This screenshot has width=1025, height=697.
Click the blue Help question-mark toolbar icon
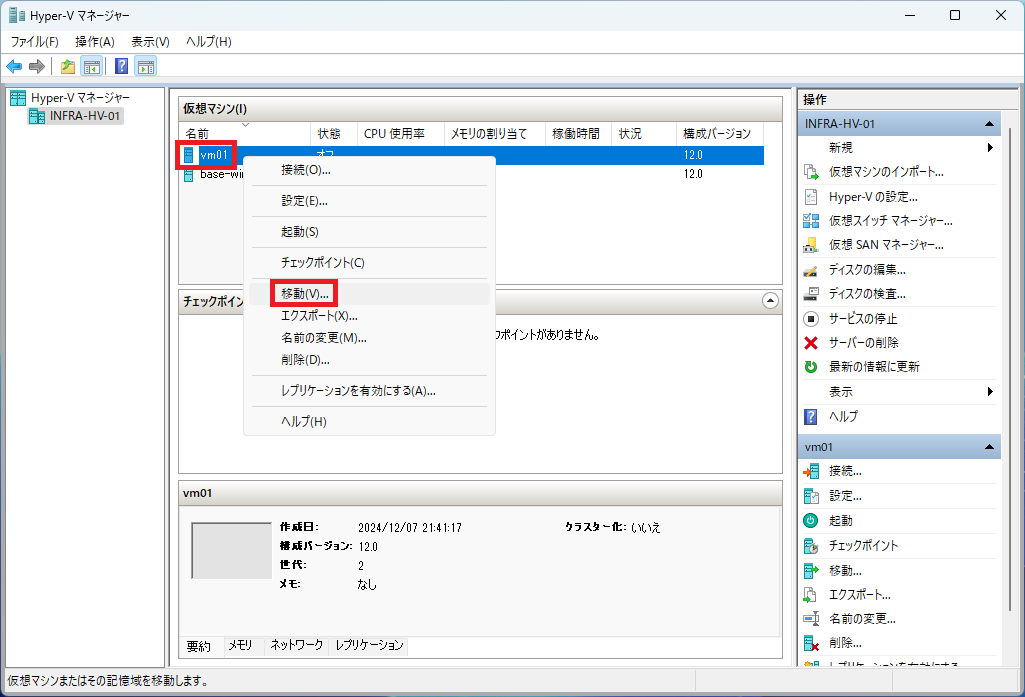point(122,66)
